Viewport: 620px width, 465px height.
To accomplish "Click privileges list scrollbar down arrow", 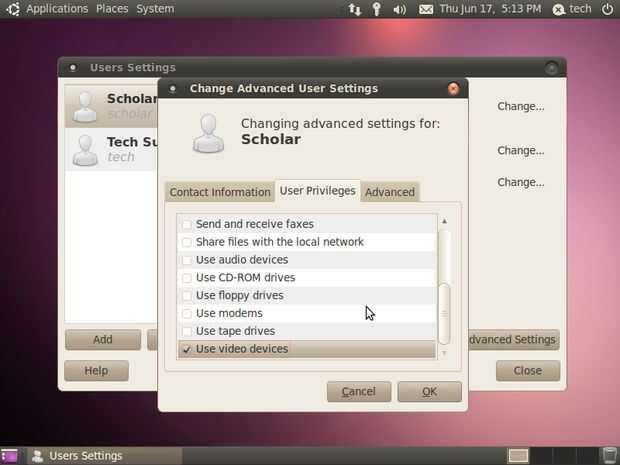I will point(444,353).
